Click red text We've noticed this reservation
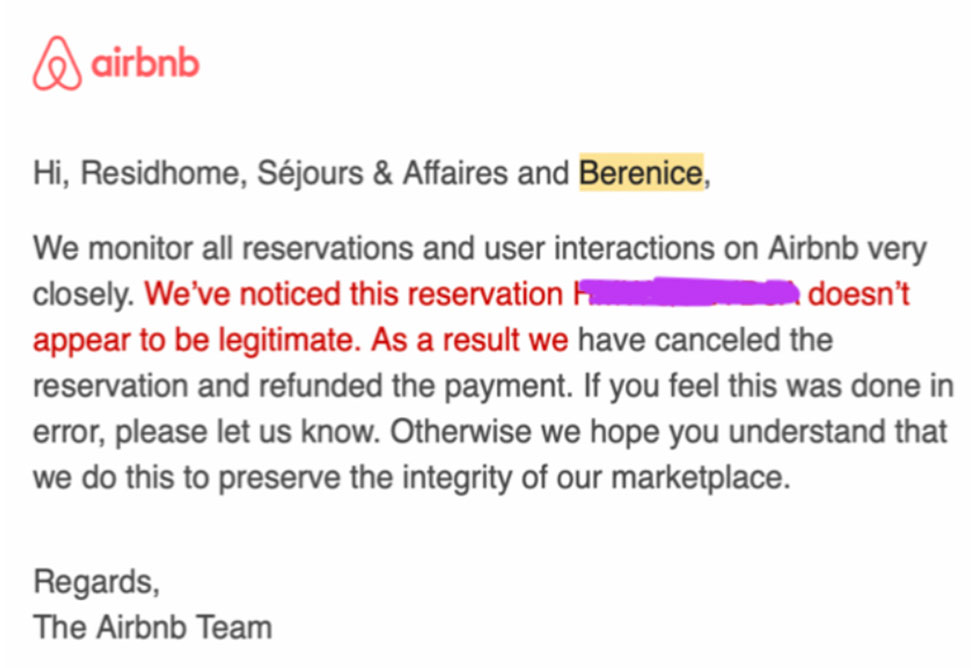Screen dimensions: 971x668 point(354,293)
